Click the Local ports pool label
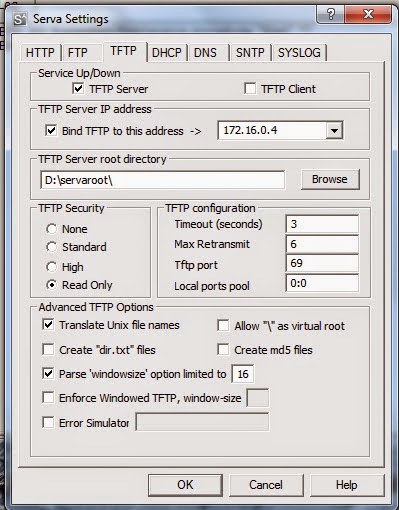399x510 pixels. click(x=212, y=286)
